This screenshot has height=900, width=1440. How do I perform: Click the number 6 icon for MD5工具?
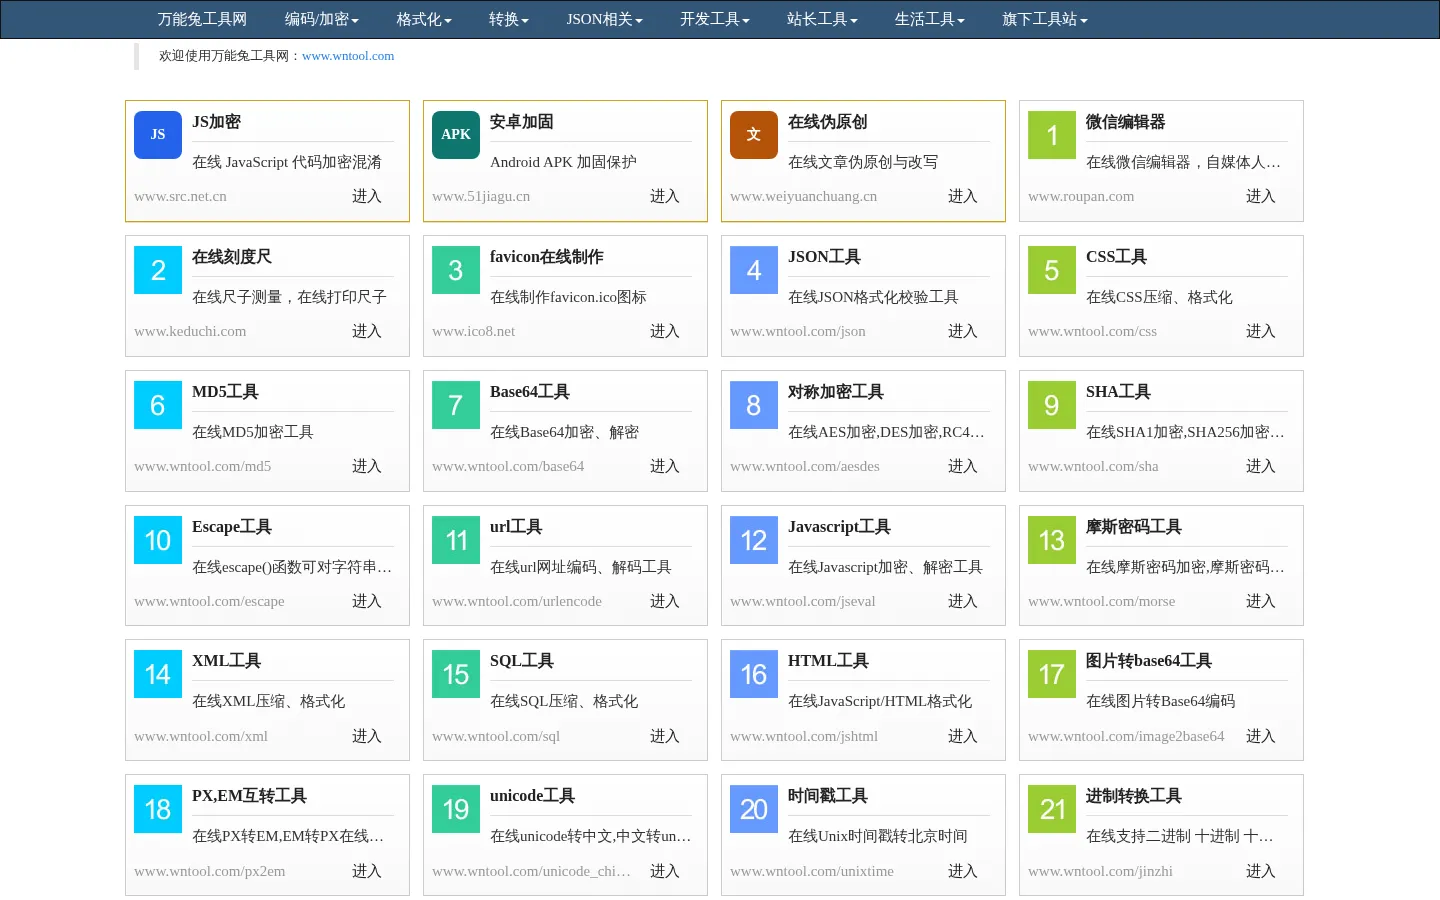pos(158,405)
